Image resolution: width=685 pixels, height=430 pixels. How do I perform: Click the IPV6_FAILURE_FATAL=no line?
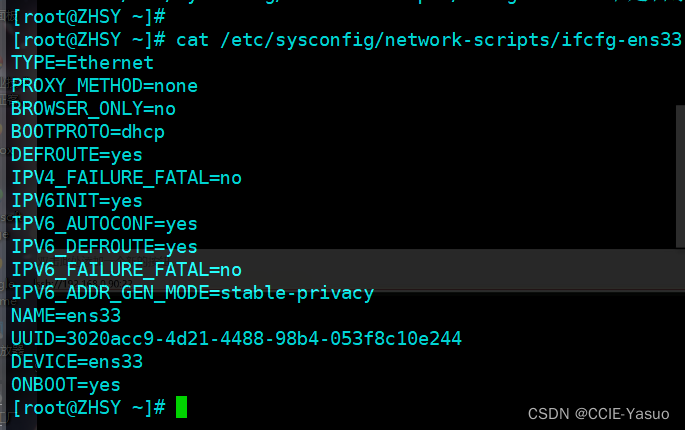[x=126, y=270]
